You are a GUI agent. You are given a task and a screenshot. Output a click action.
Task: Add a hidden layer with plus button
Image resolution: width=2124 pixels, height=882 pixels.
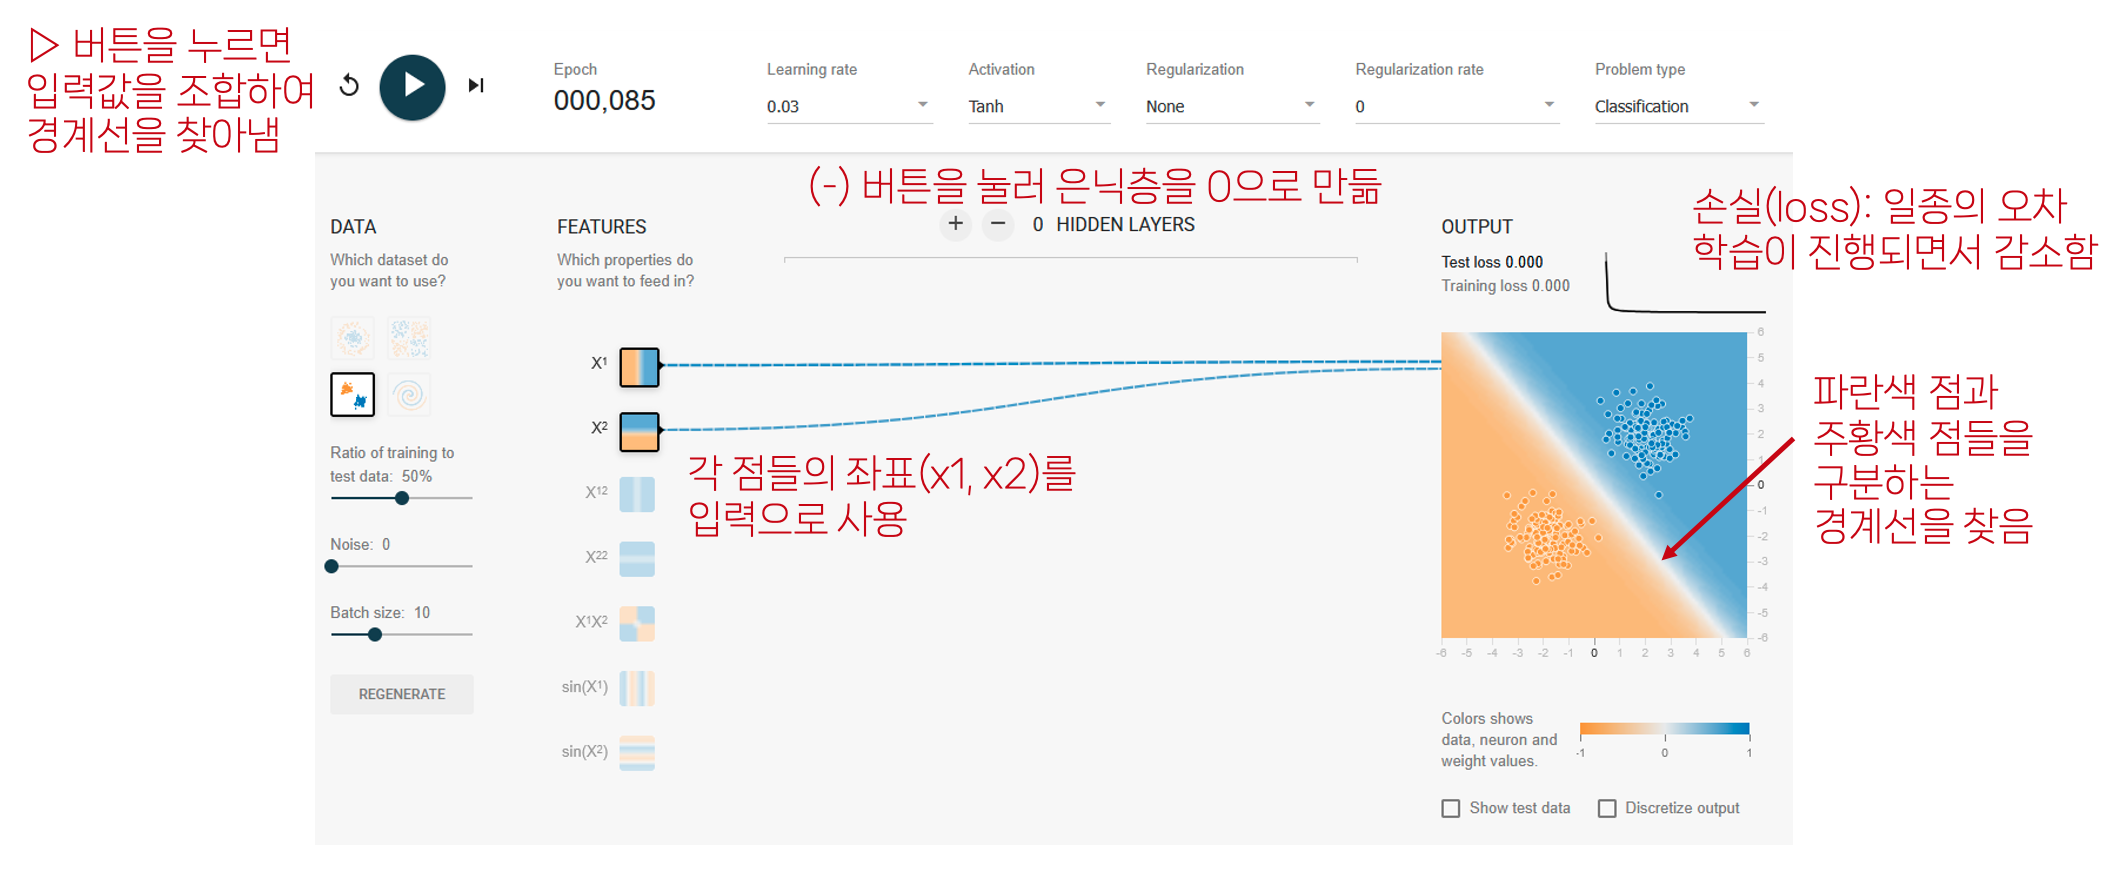[955, 224]
